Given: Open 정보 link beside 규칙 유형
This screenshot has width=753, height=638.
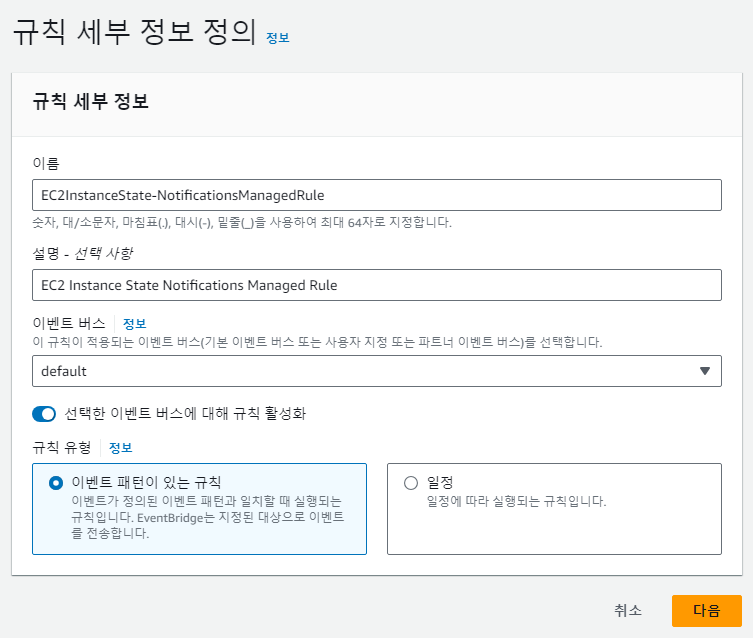Looking at the screenshot, I should tap(121, 448).
